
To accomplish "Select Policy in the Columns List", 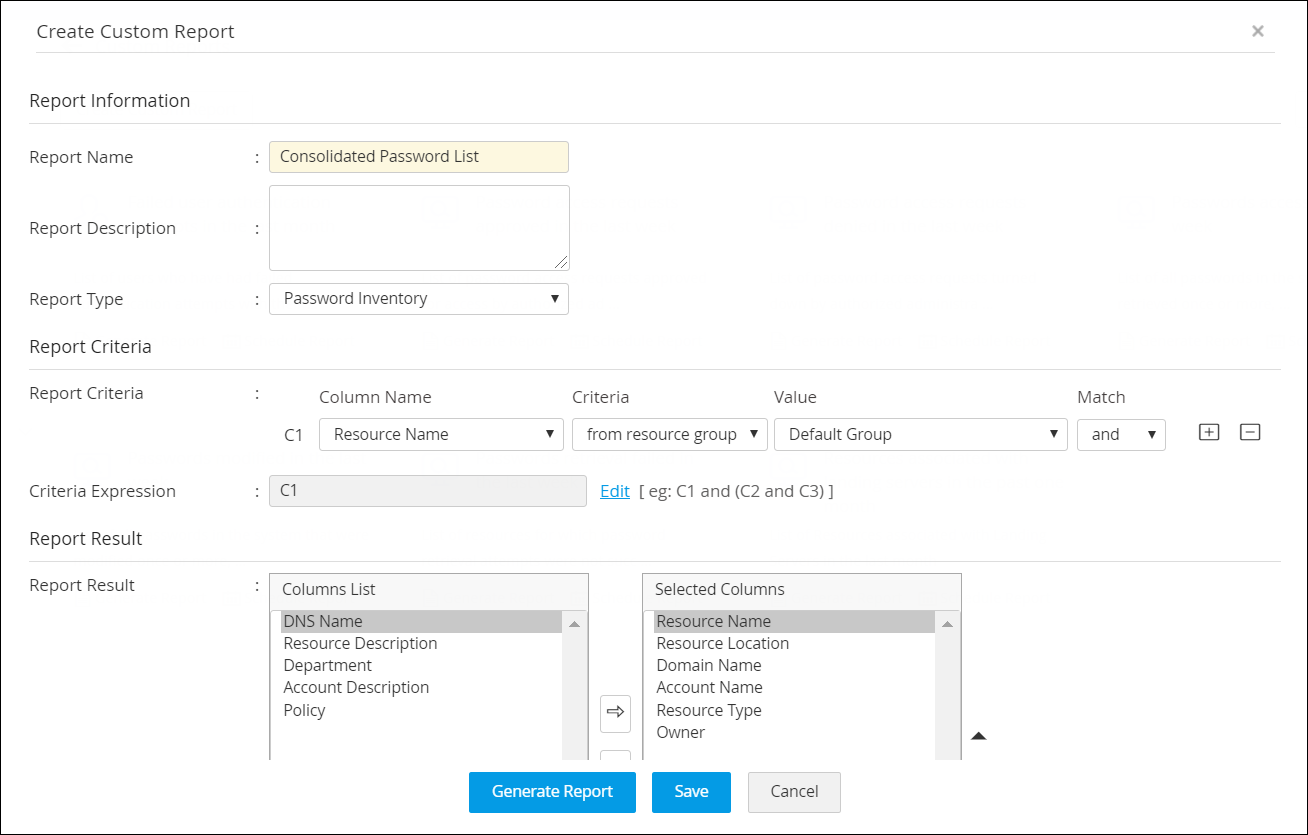I will pyautogui.click(x=305, y=711).
